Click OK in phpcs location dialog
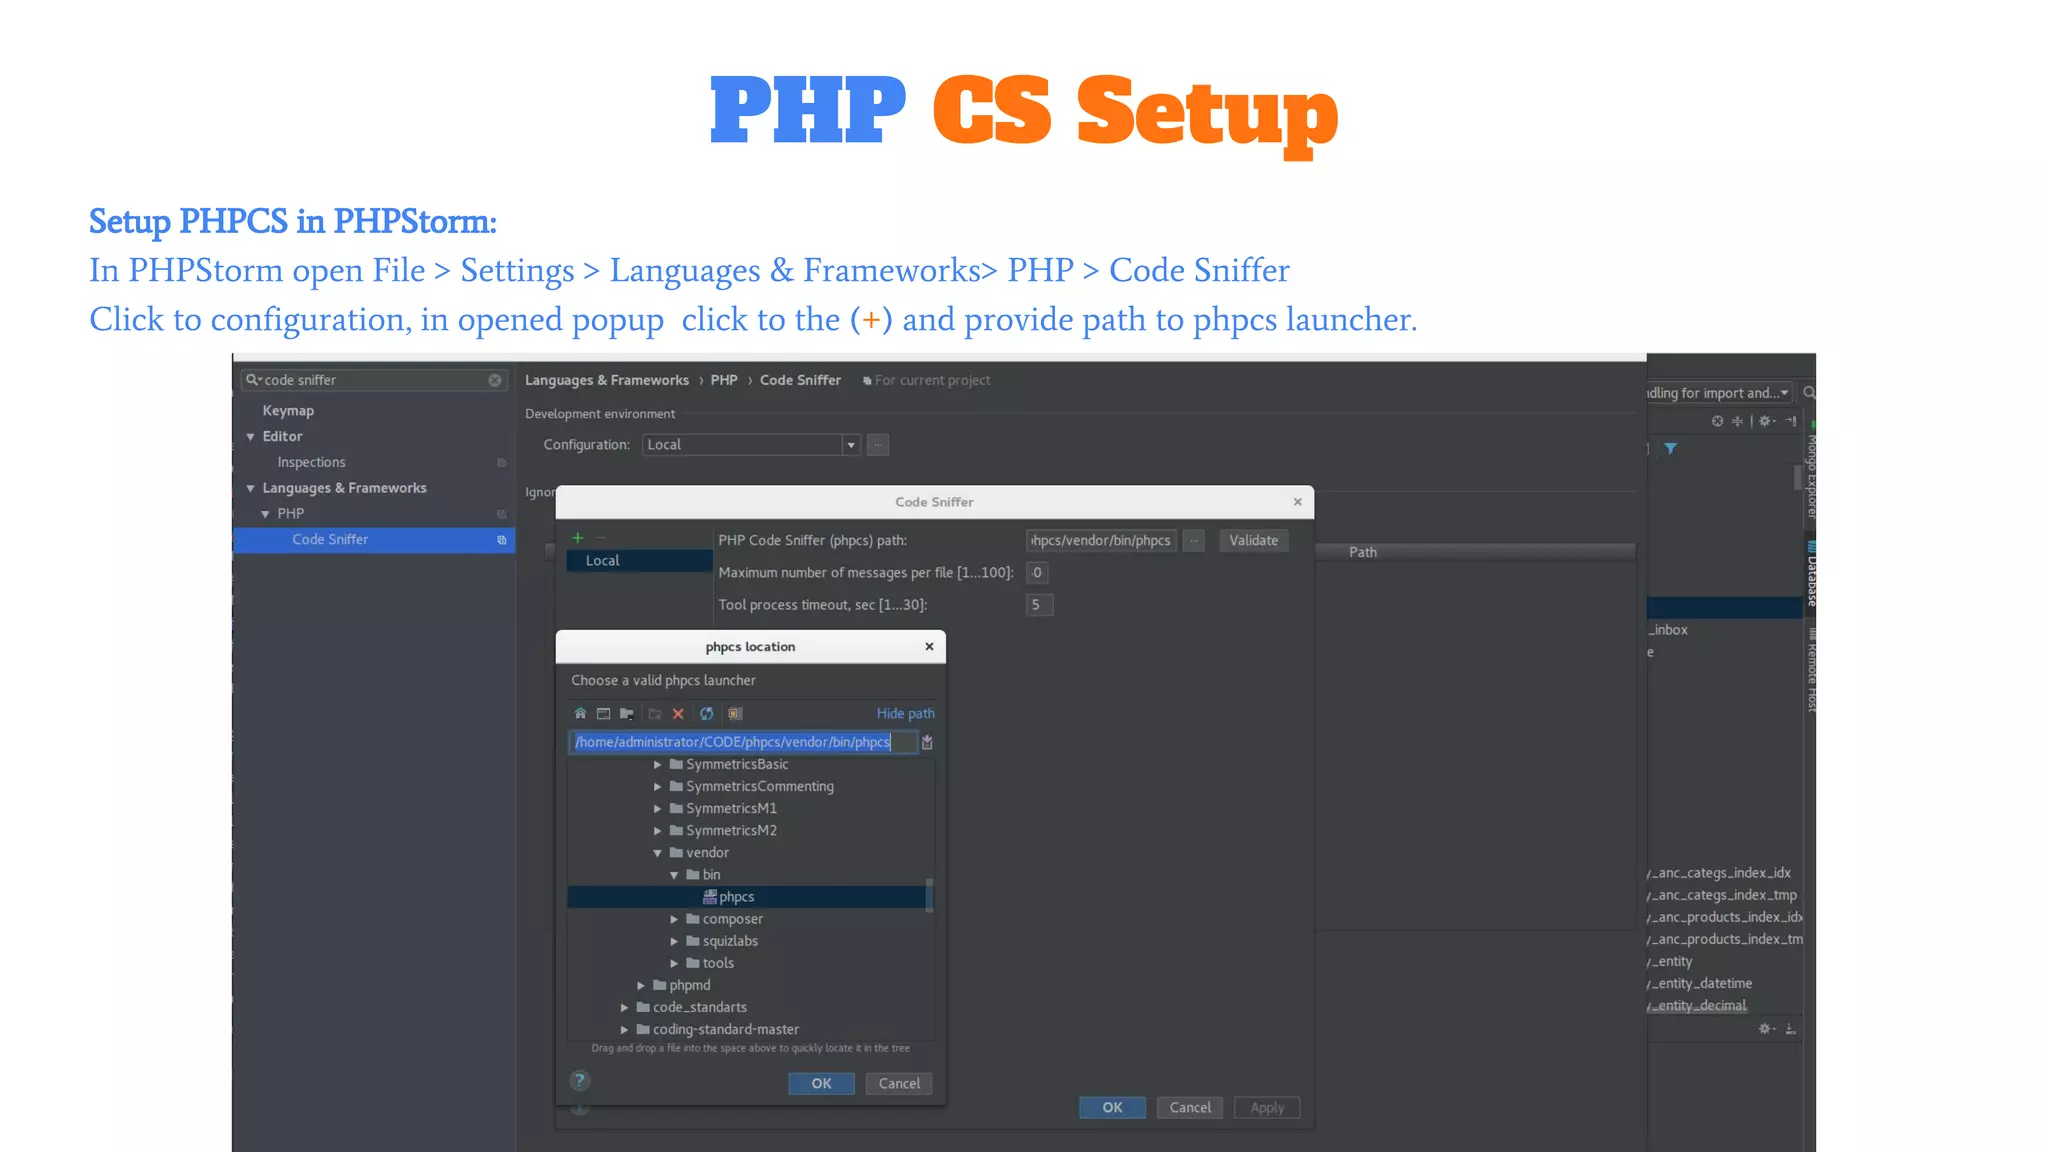The image size is (2048, 1152). tap(821, 1084)
